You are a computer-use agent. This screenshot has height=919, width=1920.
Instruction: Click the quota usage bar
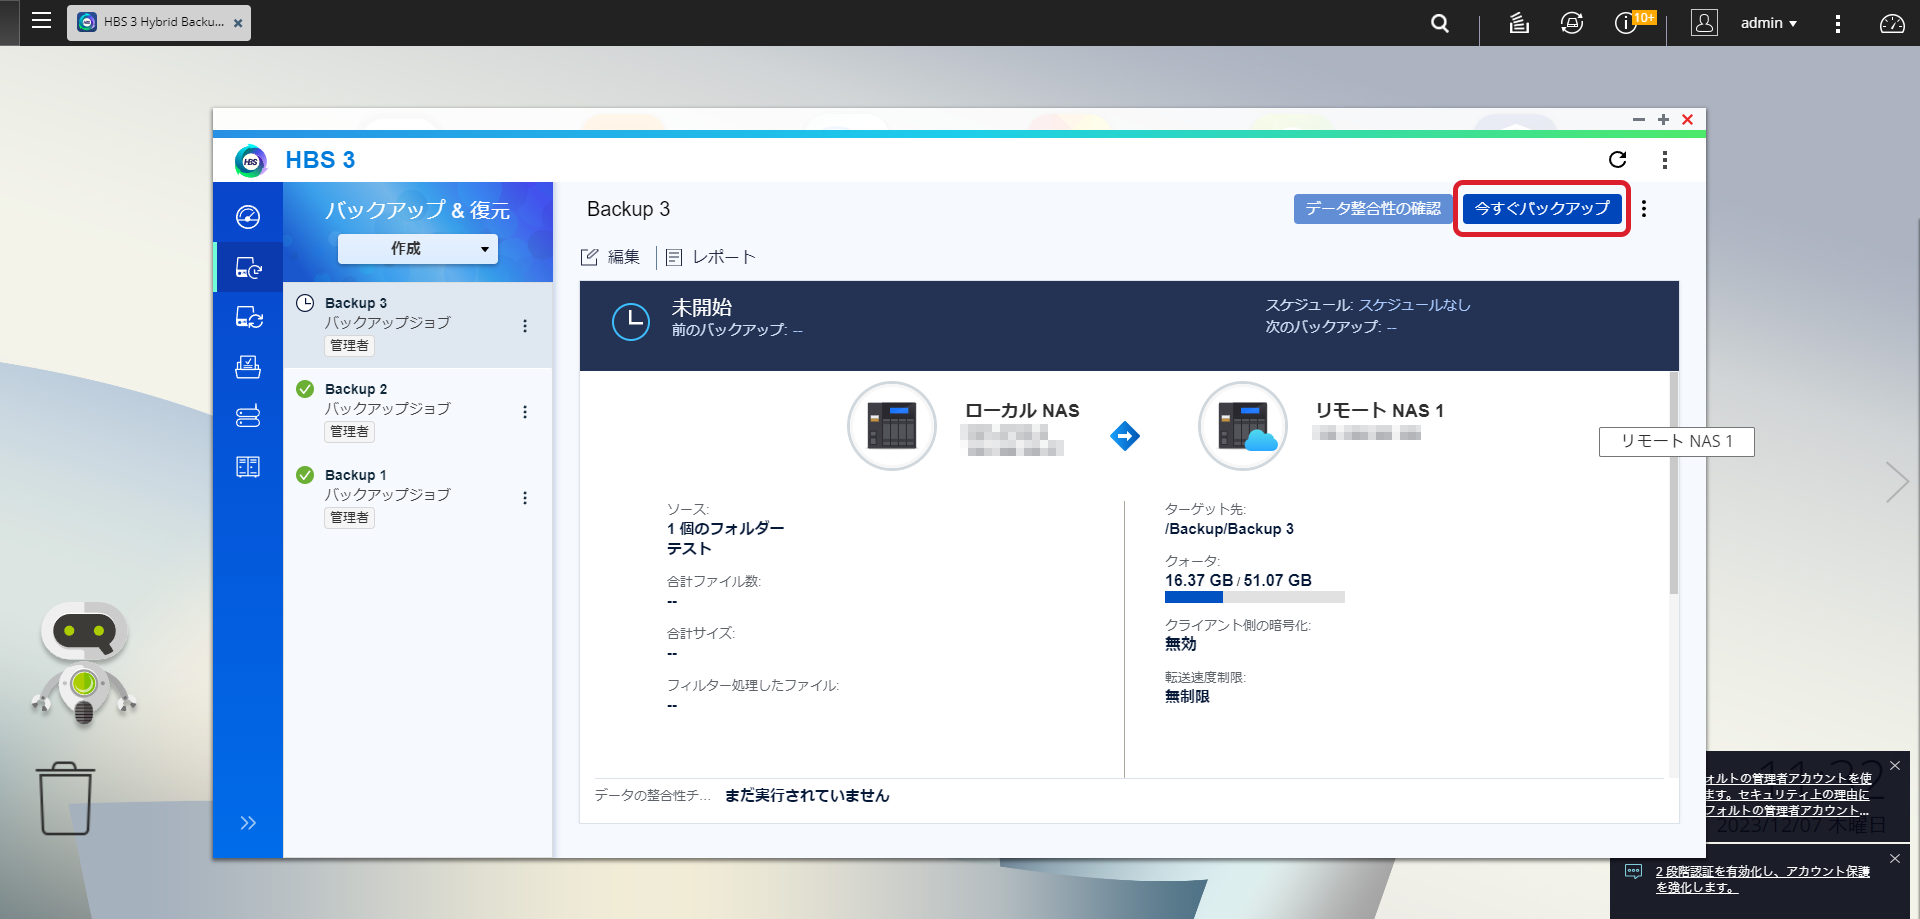pos(1254,597)
